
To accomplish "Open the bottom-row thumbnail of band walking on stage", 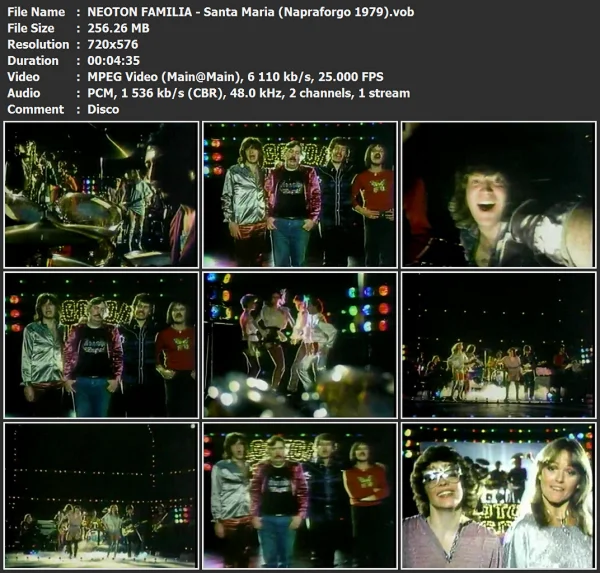I will 101,496.
